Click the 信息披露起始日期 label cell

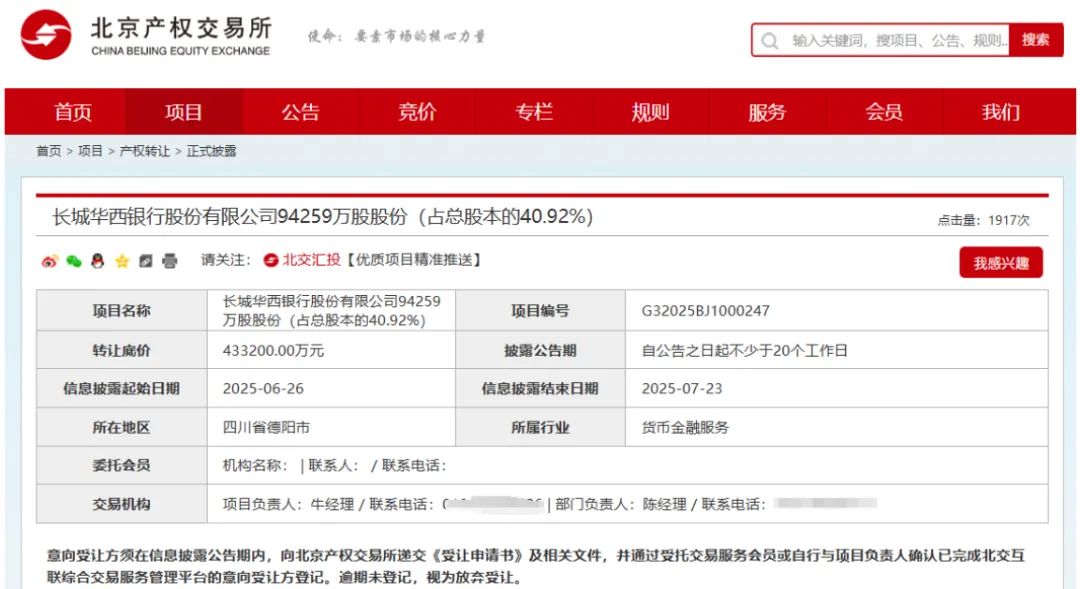[122, 389]
